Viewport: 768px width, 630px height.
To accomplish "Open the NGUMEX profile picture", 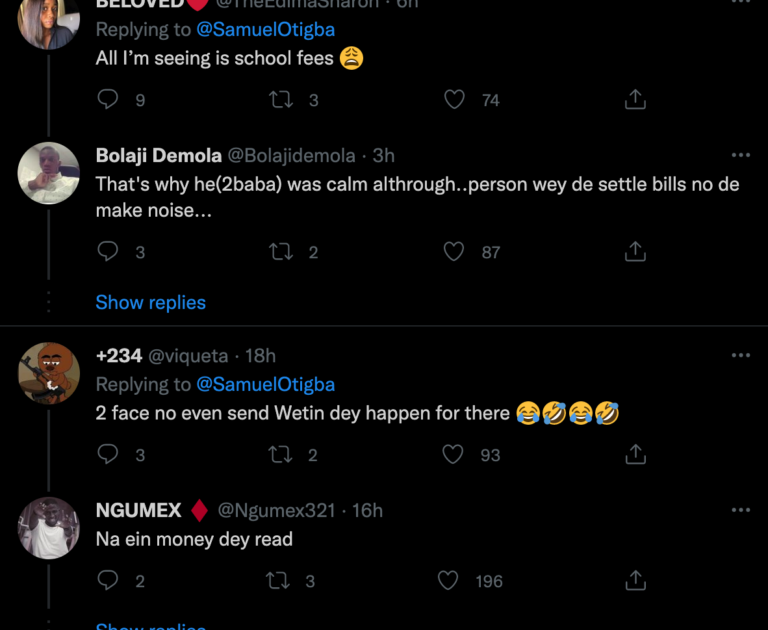I will click(49, 527).
